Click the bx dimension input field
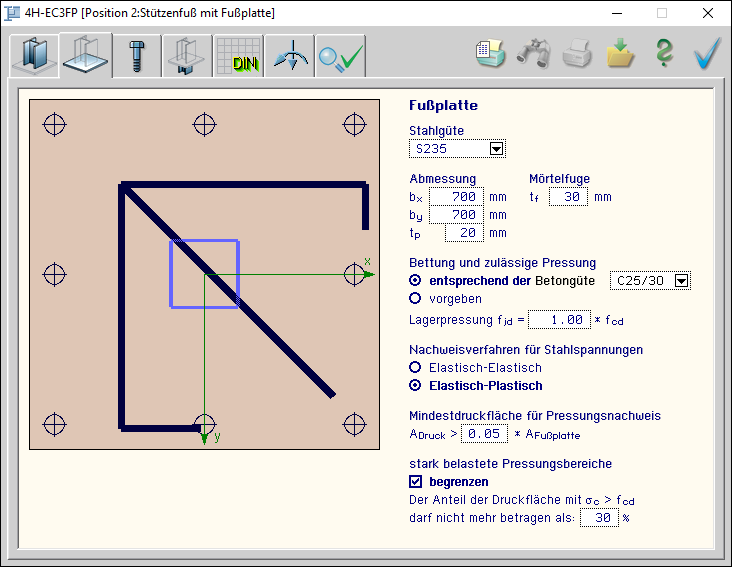The image size is (732, 567). tap(459, 197)
